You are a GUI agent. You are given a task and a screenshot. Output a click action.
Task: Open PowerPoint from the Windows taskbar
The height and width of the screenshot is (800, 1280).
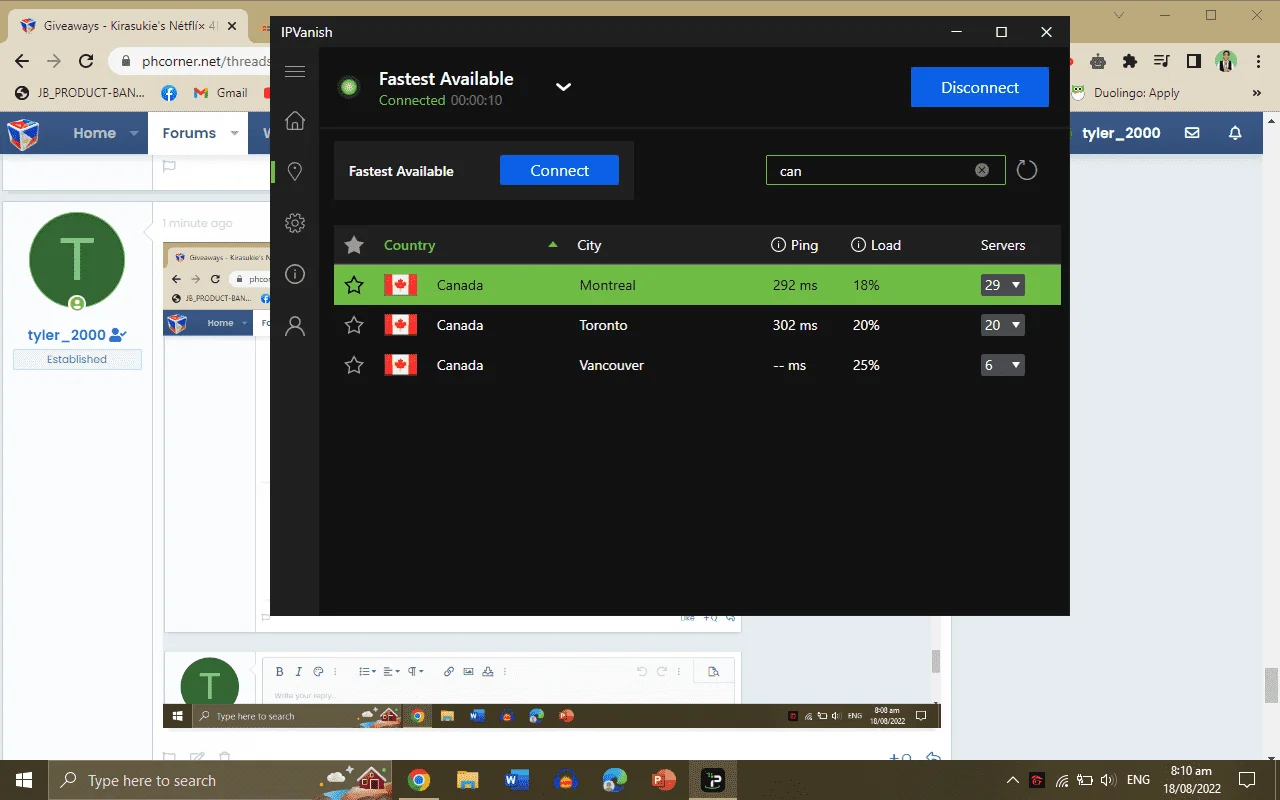tap(664, 780)
